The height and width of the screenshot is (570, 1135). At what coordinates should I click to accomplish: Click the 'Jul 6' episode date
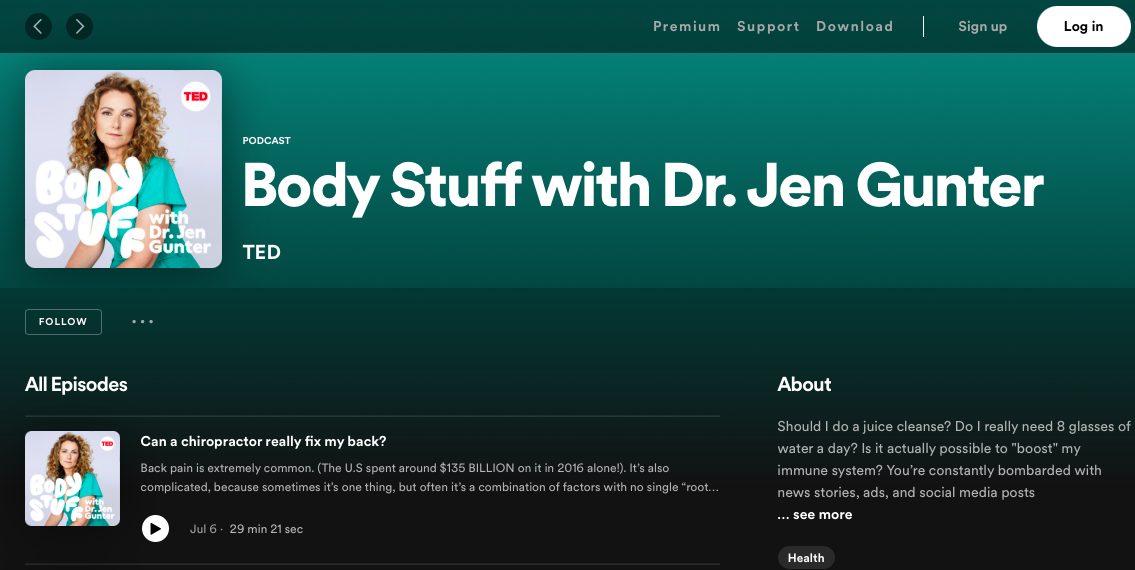pyautogui.click(x=203, y=529)
